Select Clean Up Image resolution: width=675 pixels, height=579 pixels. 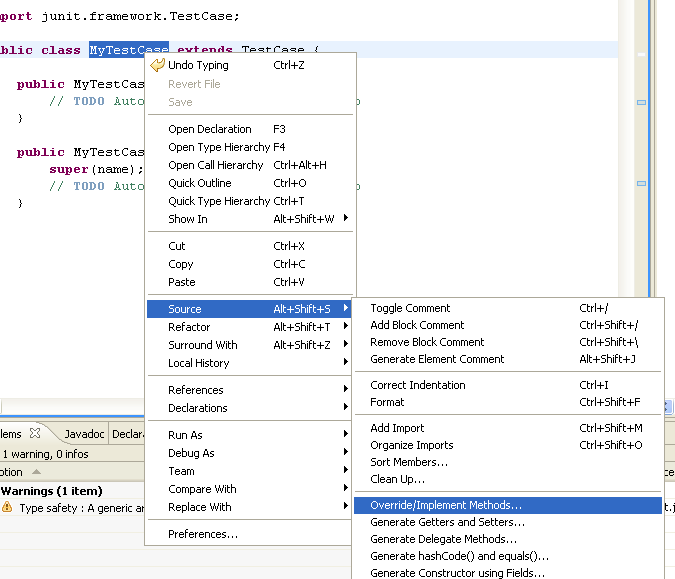pos(508,479)
